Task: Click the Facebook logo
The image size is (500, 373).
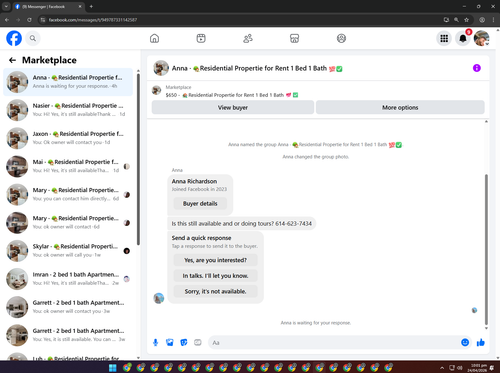Action: point(14,38)
